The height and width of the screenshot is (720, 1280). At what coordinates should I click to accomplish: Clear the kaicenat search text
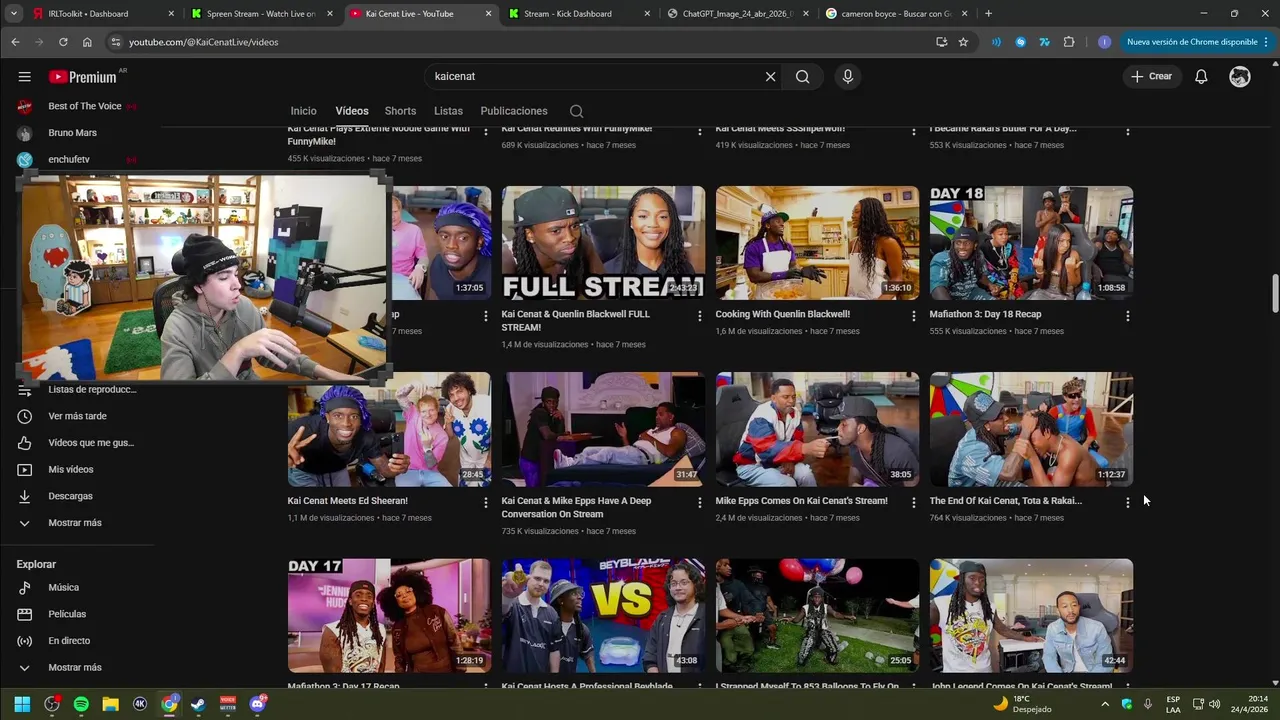(x=770, y=76)
